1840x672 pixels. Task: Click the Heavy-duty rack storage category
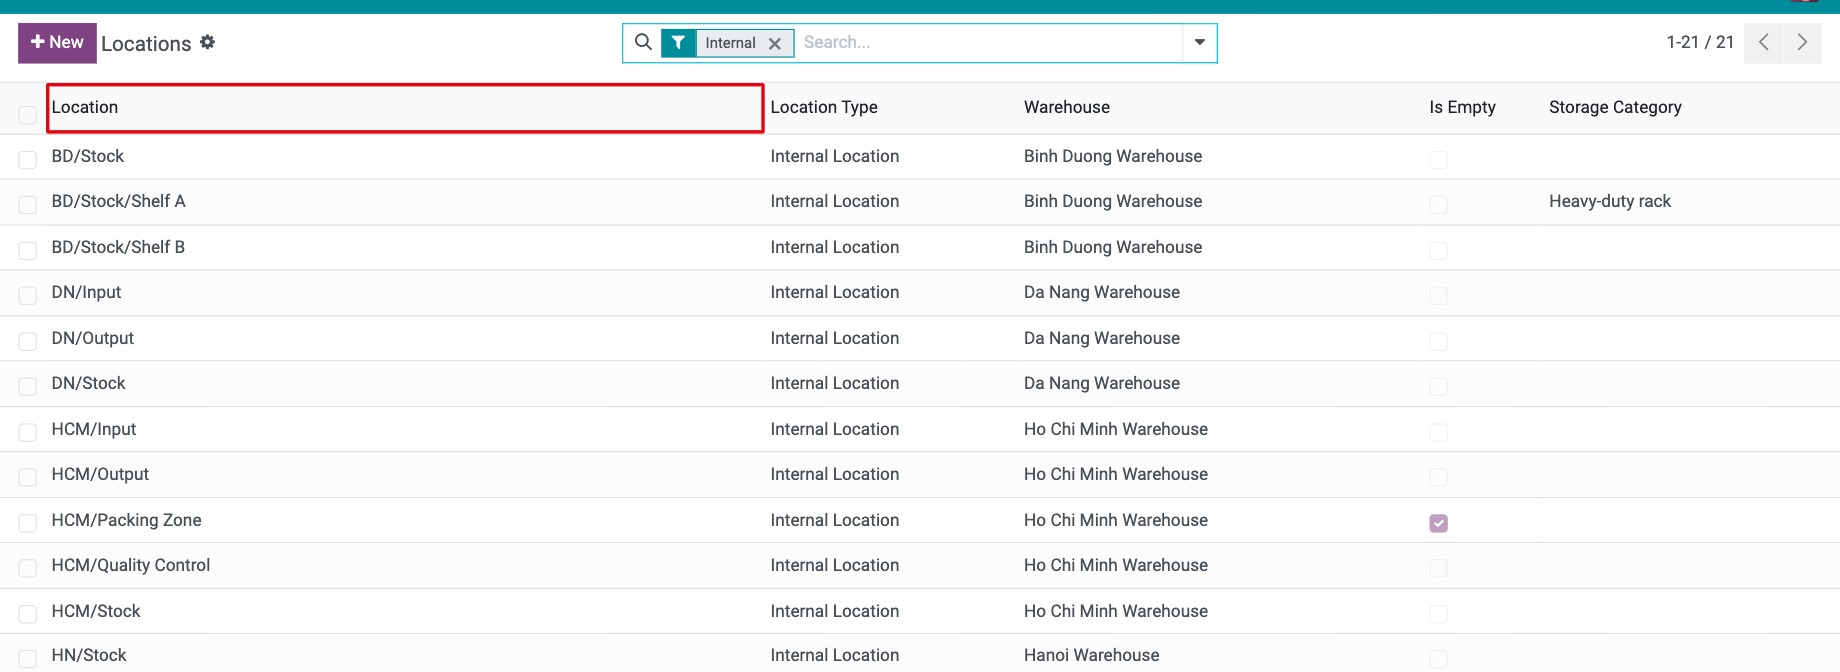(x=1610, y=201)
